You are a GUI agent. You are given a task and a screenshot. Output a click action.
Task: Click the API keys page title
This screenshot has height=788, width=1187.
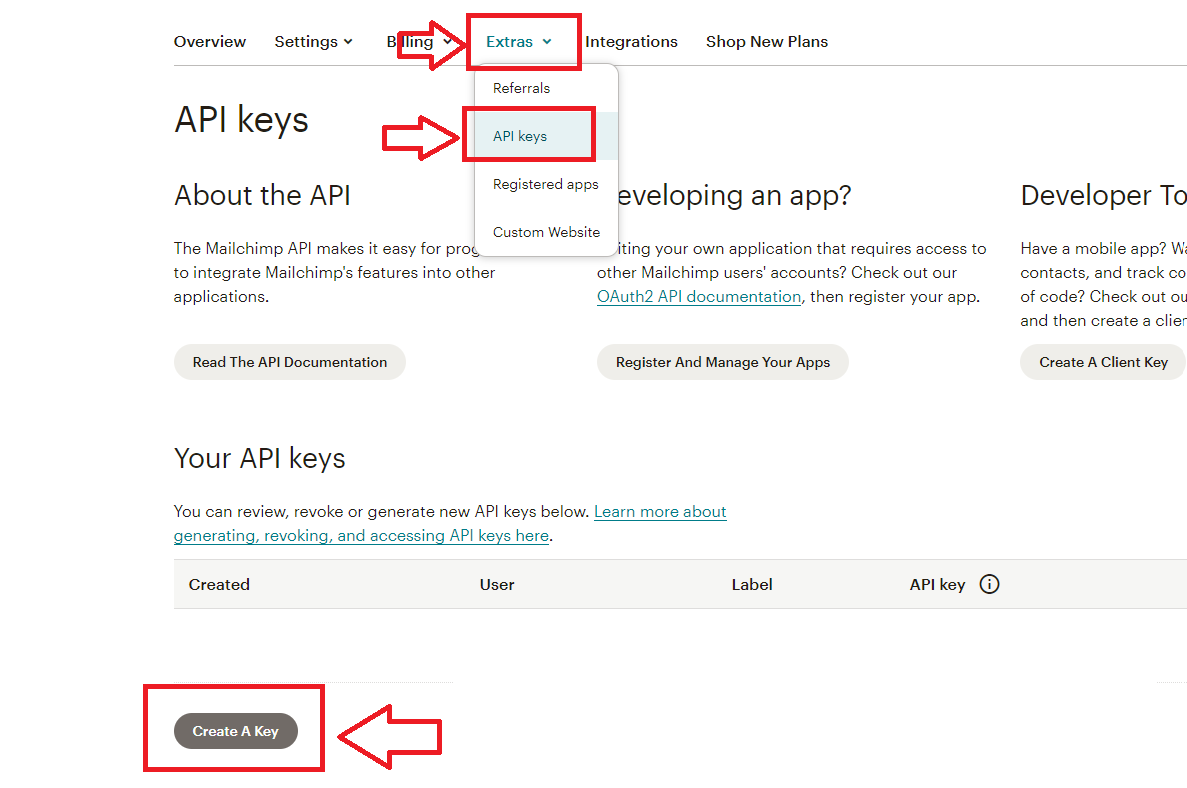(241, 120)
